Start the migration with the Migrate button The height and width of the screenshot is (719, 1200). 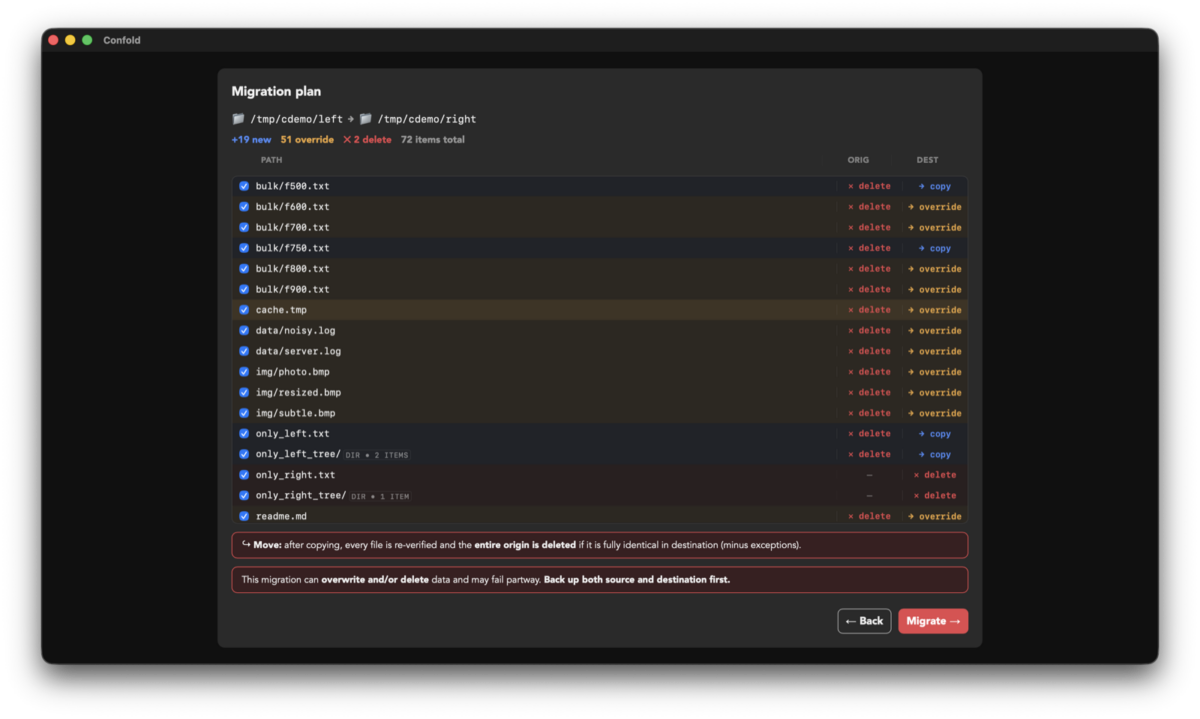[x=933, y=621]
